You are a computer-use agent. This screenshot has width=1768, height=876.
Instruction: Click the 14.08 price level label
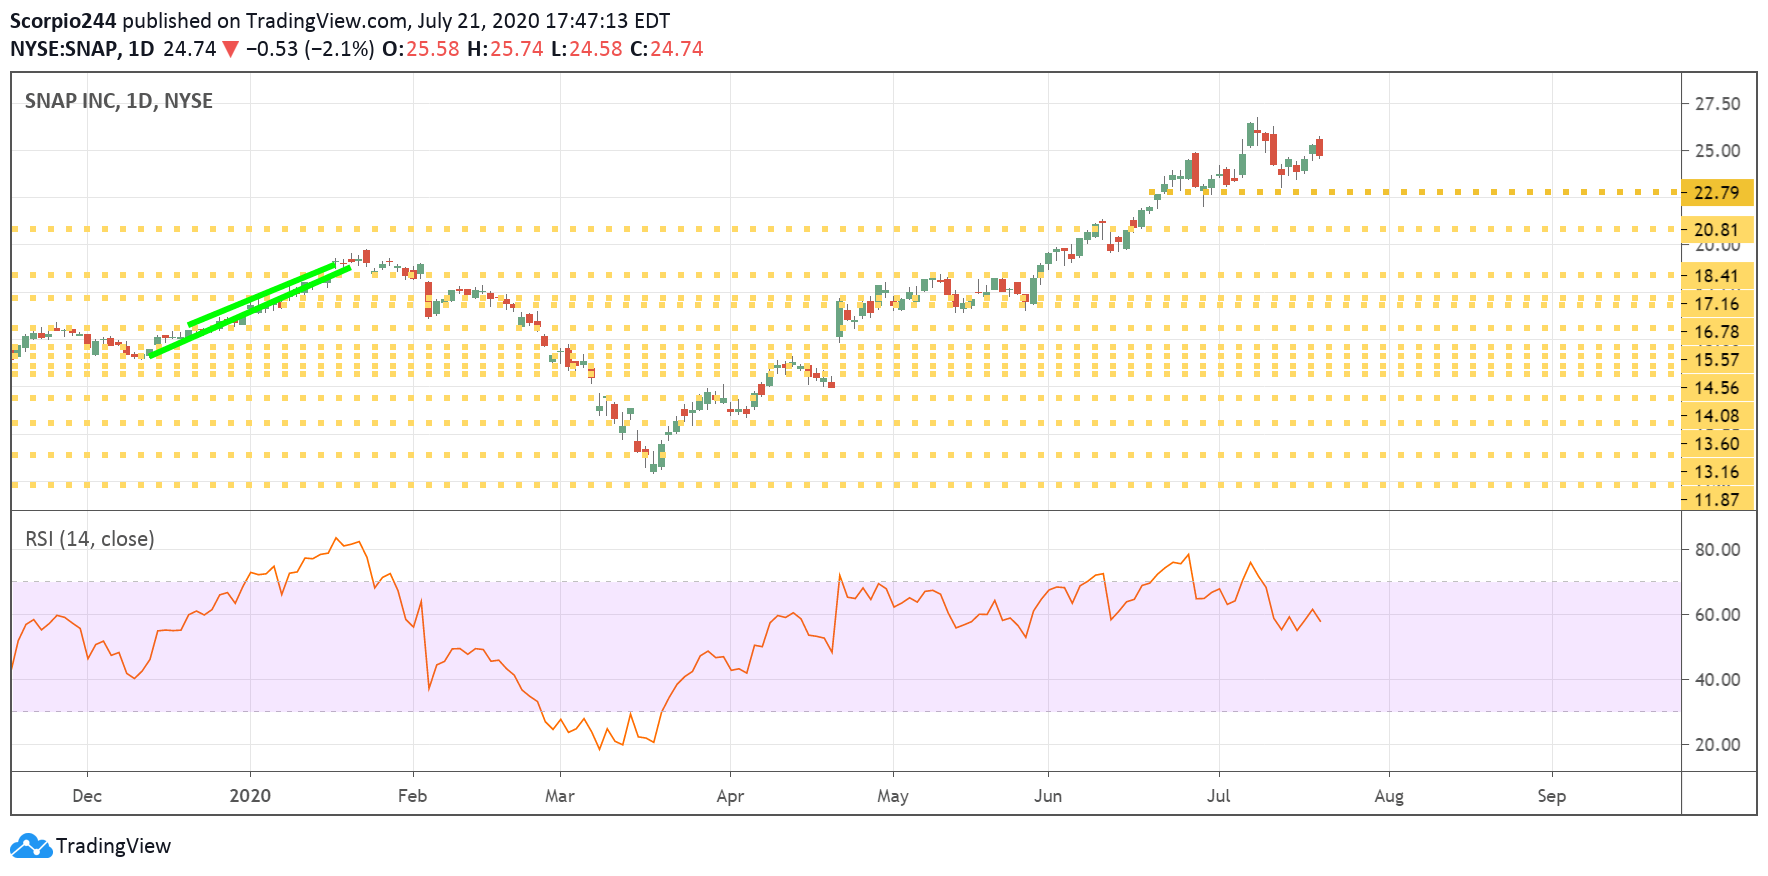tap(1717, 415)
